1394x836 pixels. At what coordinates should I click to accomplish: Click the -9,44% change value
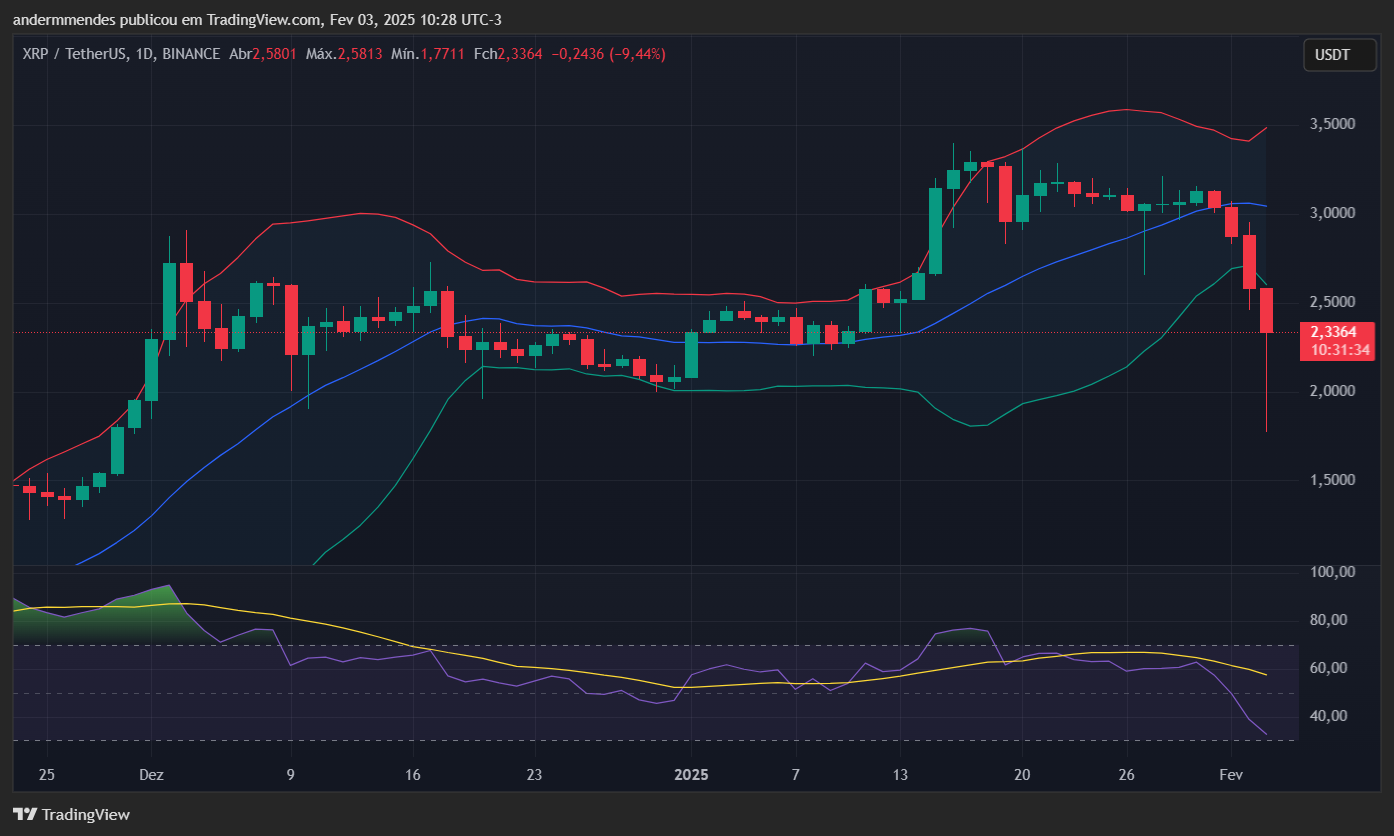pos(640,54)
